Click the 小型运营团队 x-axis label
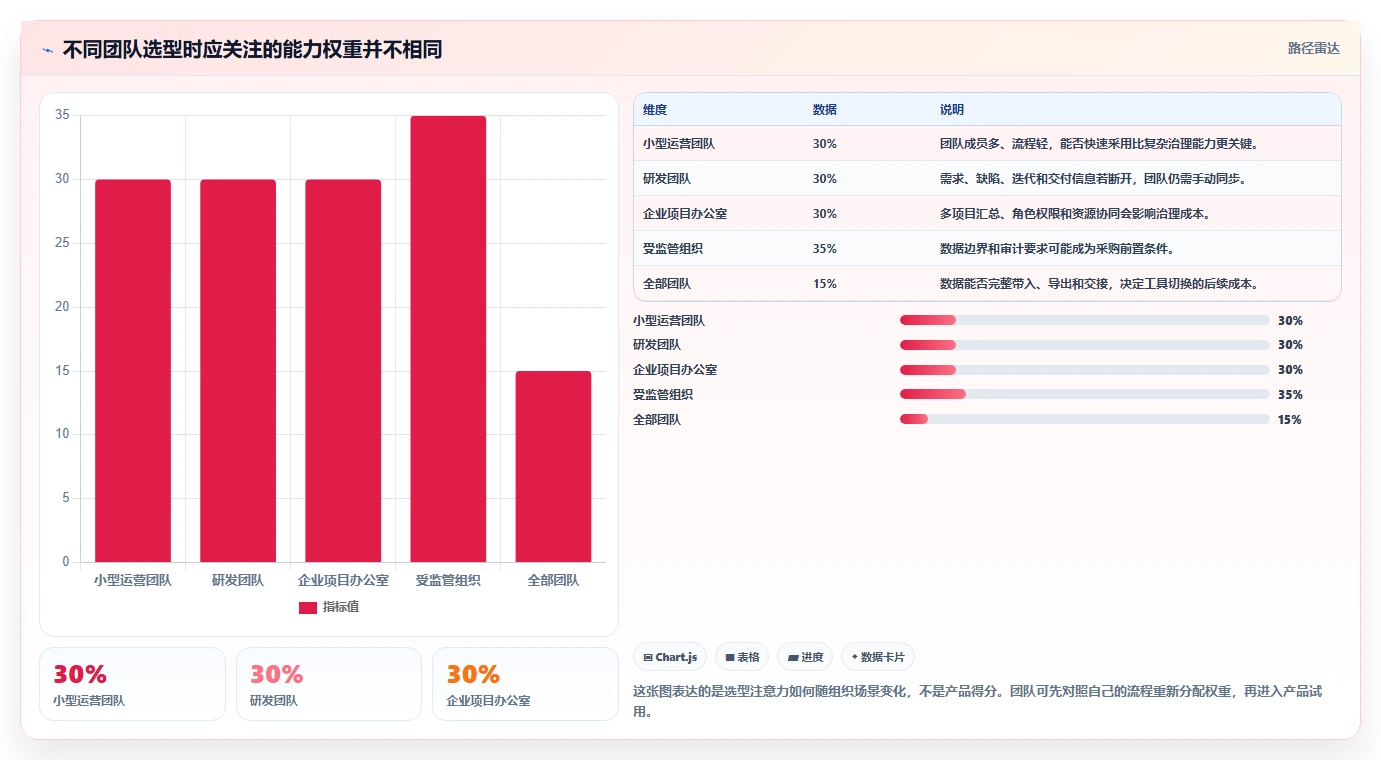Screen dimensions: 1381x760 (x=133, y=580)
